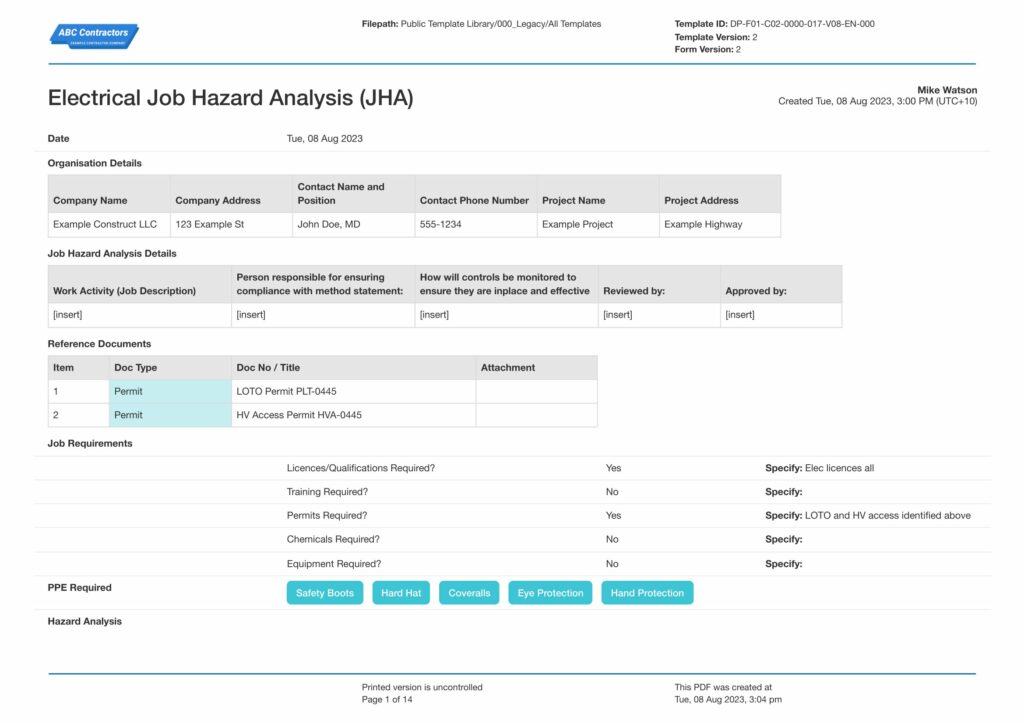Image resolution: width=1024 pixels, height=724 pixels.
Task: Click the Yes answer for Licences/Qualifications Required
Action: (x=613, y=468)
